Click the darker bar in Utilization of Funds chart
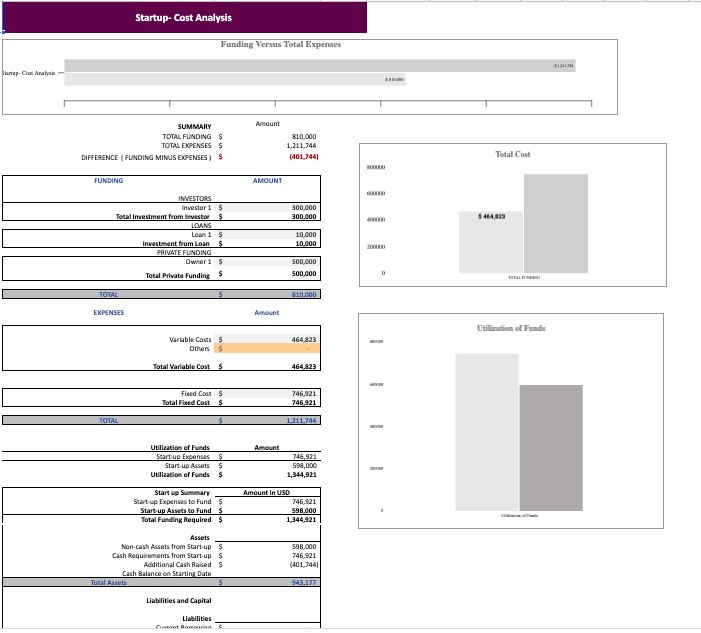Screen dimensions: 701x633 point(551,447)
